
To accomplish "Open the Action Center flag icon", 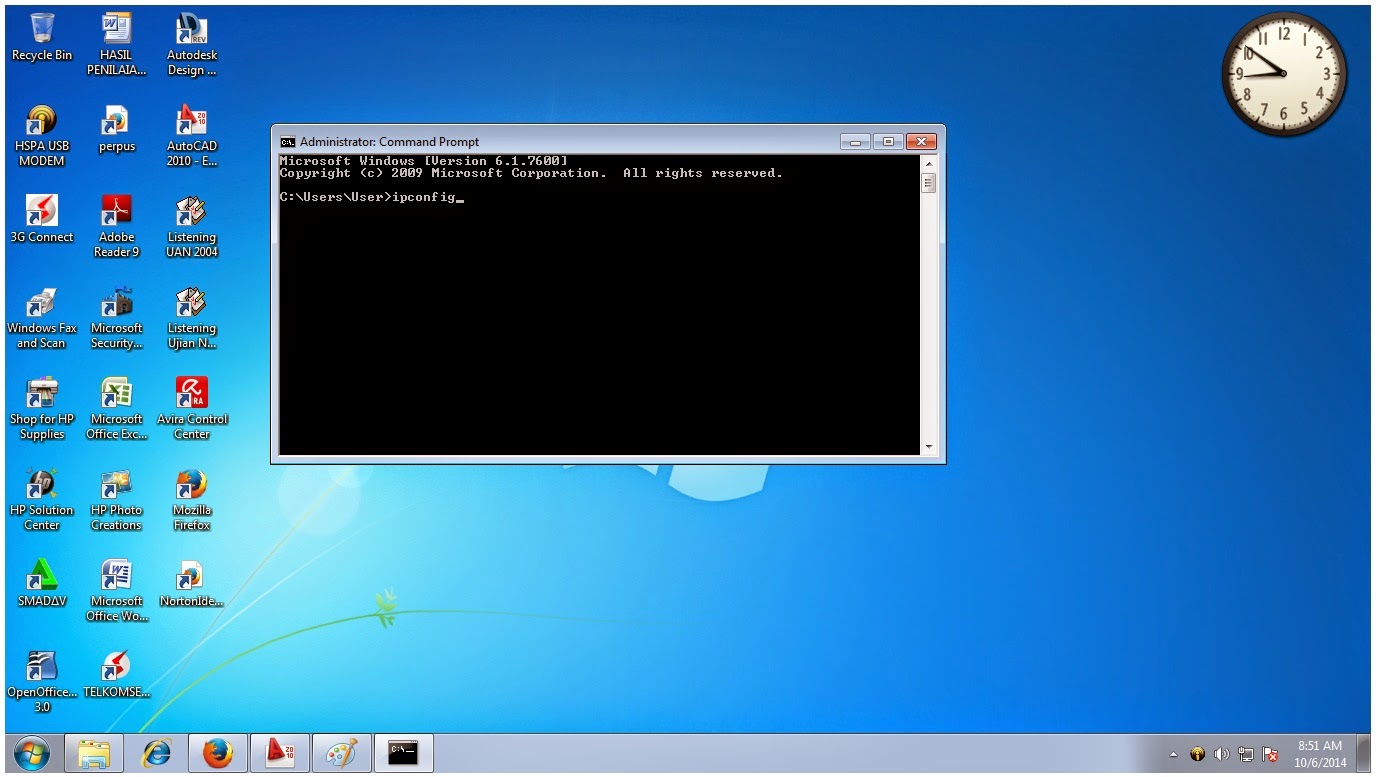I will pyautogui.click(x=1270, y=754).
